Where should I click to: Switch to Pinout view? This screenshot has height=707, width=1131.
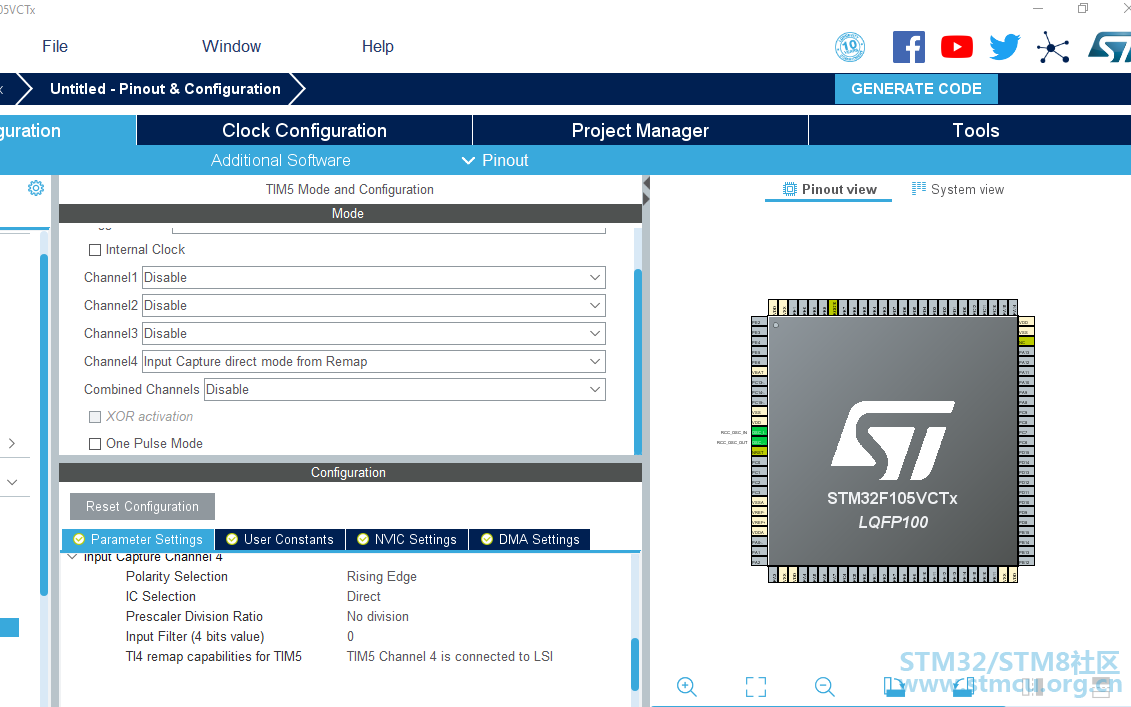click(829, 189)
